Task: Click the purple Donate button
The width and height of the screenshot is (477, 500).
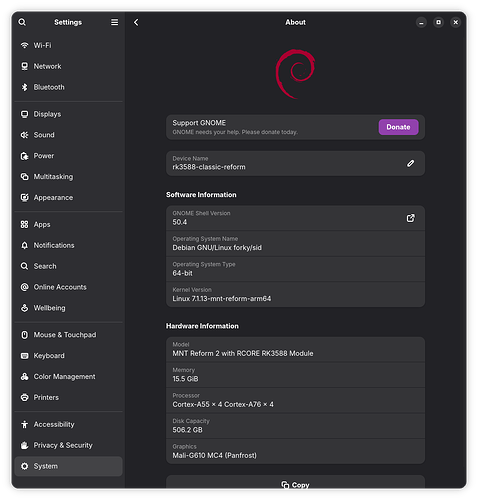Action: [x=398, y=127]
